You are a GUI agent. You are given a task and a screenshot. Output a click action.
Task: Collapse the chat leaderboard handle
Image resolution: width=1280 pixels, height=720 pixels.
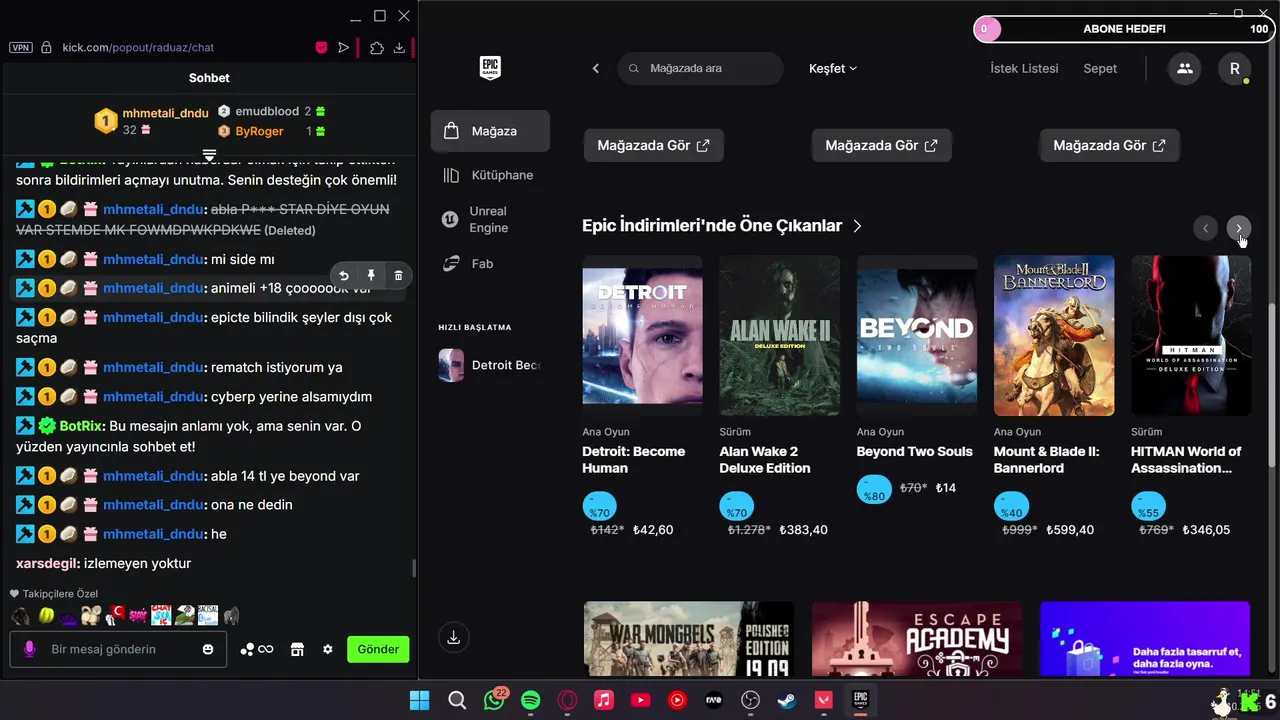pos(209,155)
